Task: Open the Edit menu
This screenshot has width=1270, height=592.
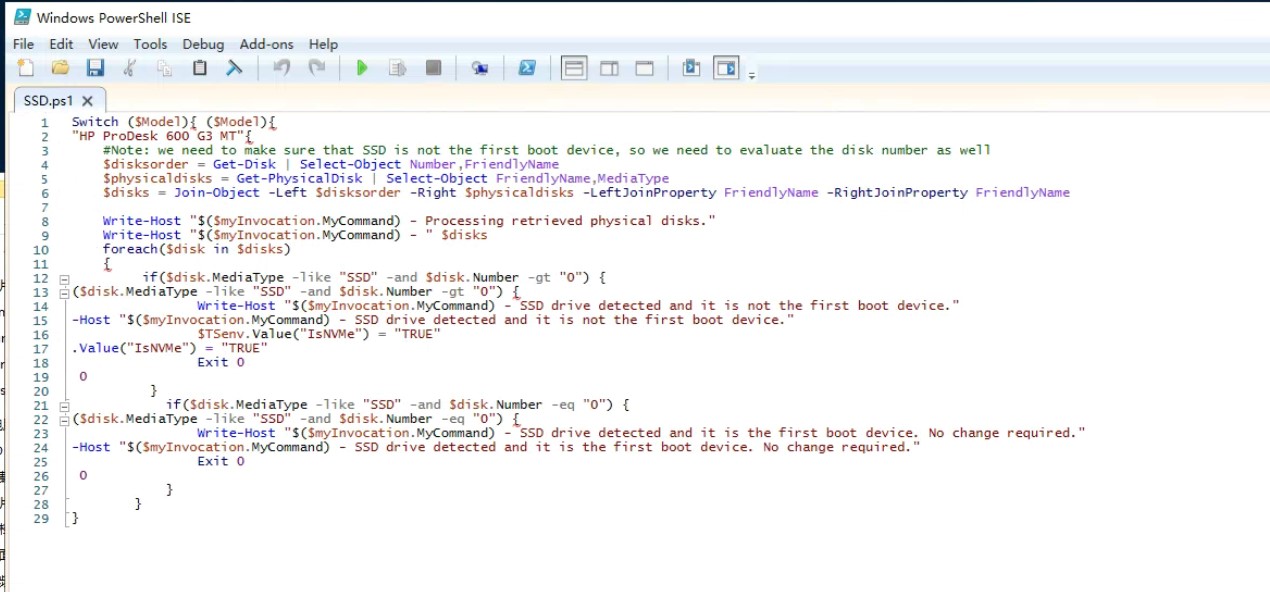Action: point(61,44)
